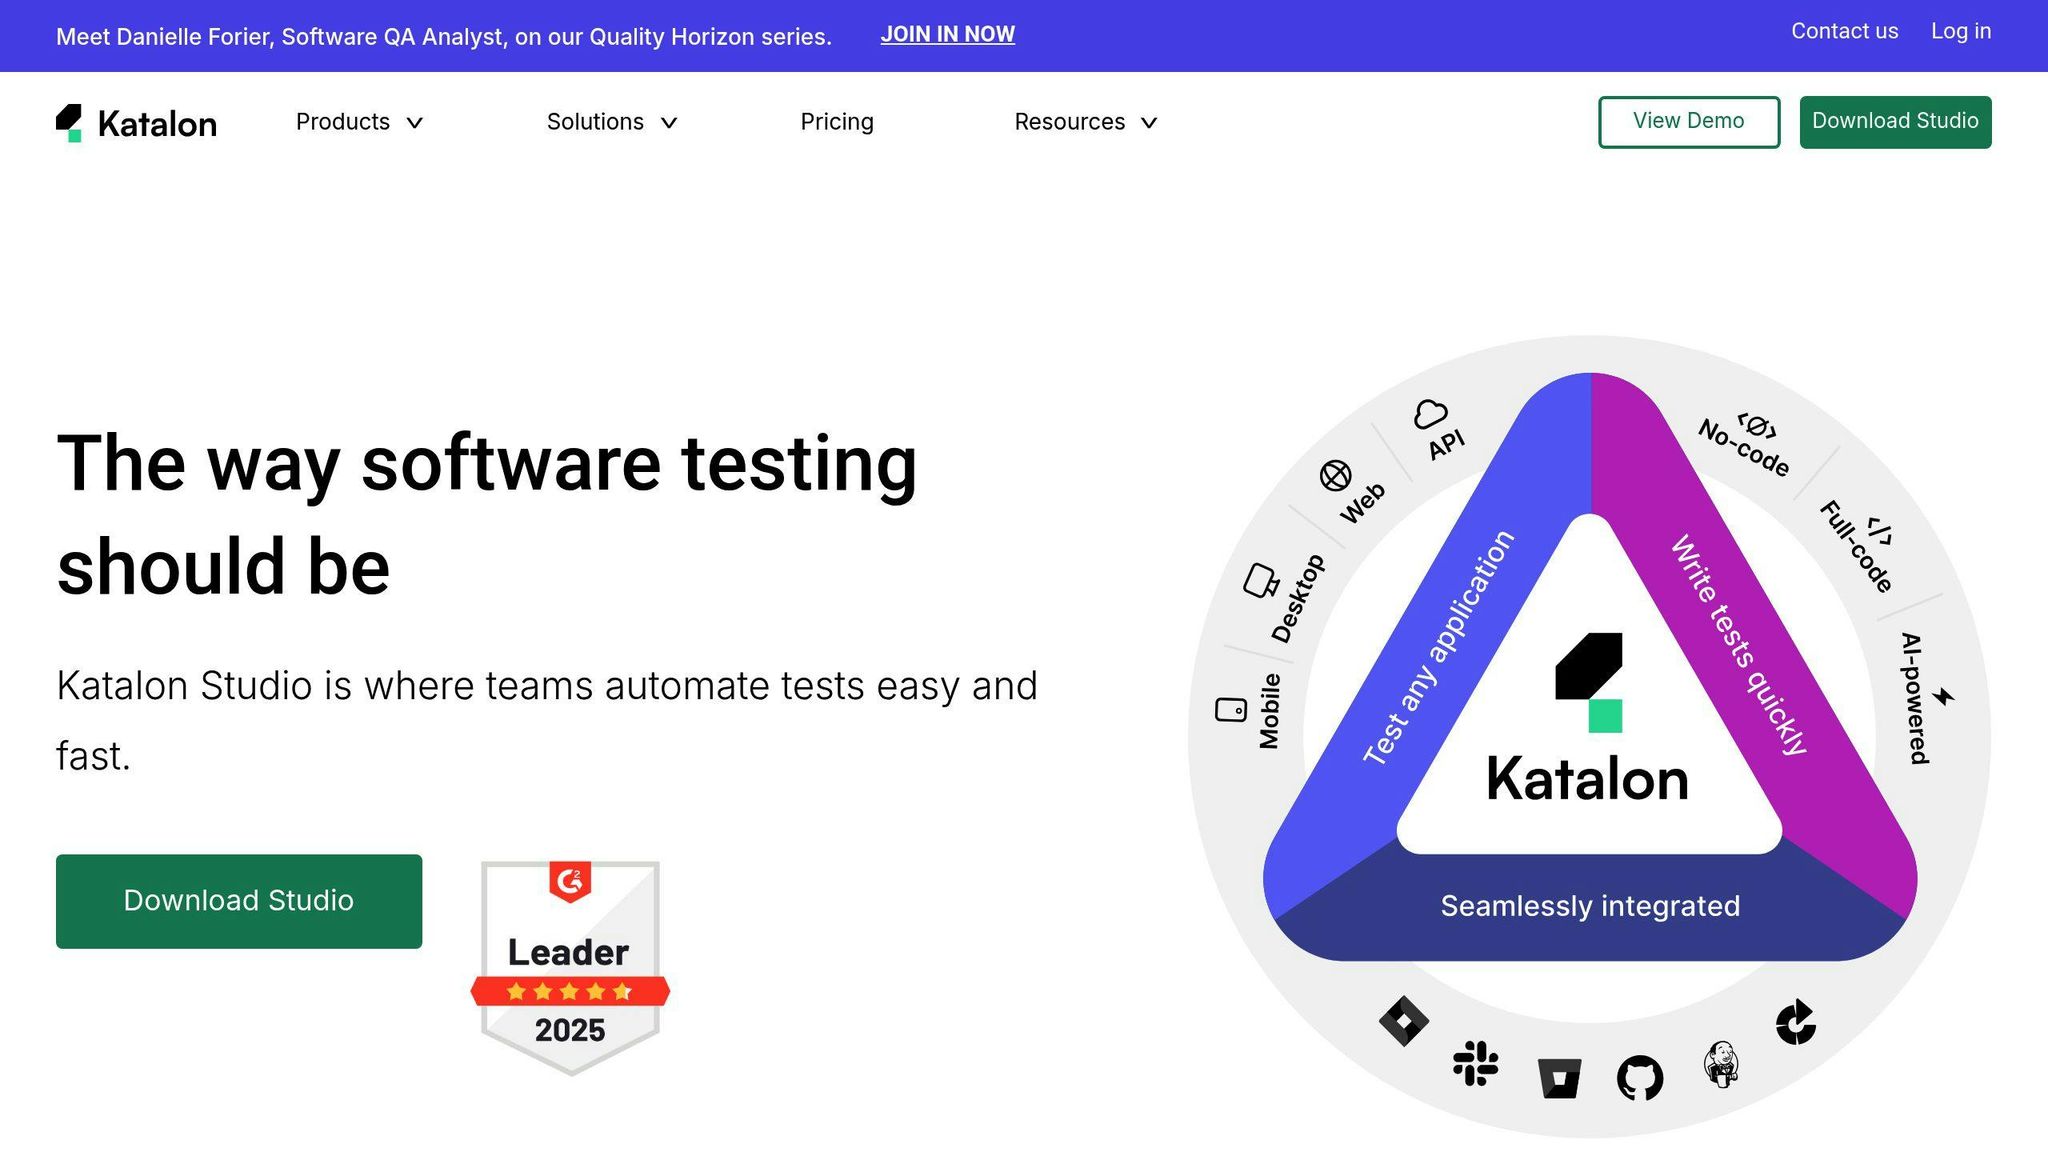Click the hero Download Studio button
This screenshot has width=2048, height=1152.
coord(239,901)
